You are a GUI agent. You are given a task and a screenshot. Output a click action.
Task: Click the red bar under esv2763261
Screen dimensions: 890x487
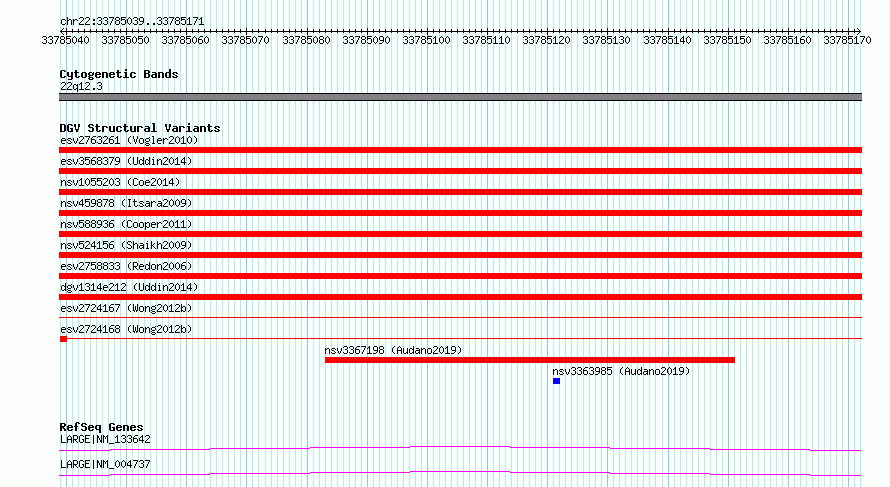pyautogui.click(x=460, y=150)
